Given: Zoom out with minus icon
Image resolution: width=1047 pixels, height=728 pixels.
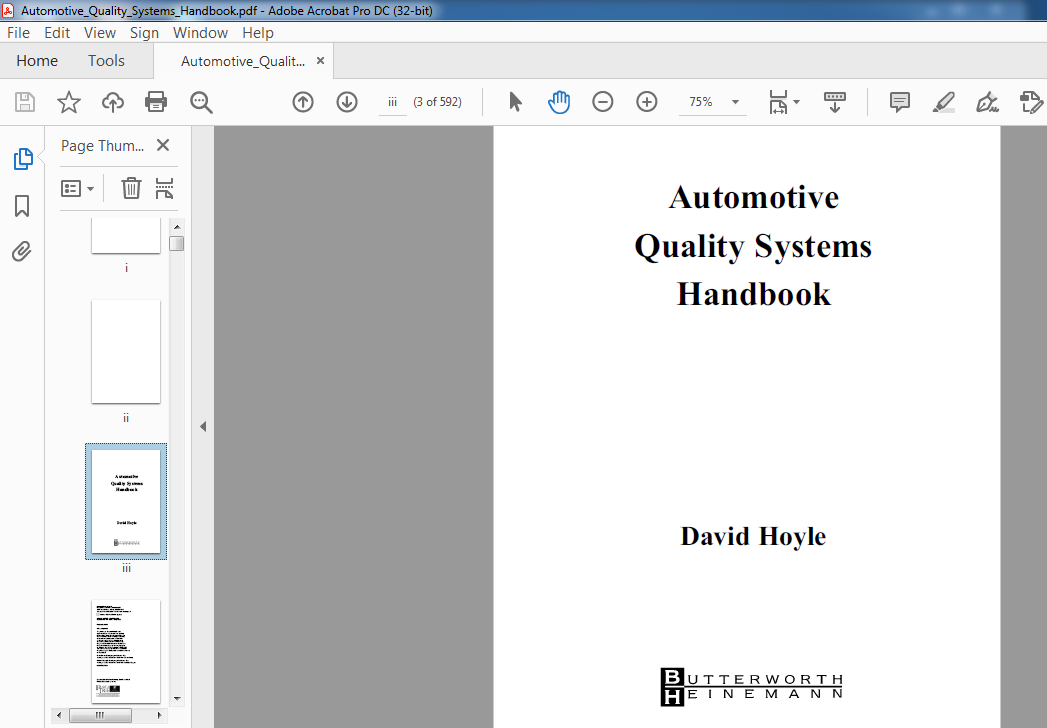Looking at the screenshot, I should coord(602,102).
